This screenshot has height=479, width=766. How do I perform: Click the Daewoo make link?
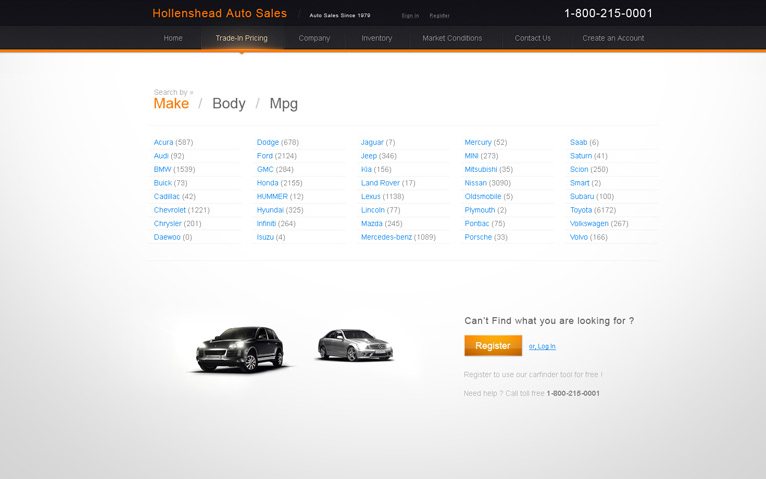tap(167, 237)
